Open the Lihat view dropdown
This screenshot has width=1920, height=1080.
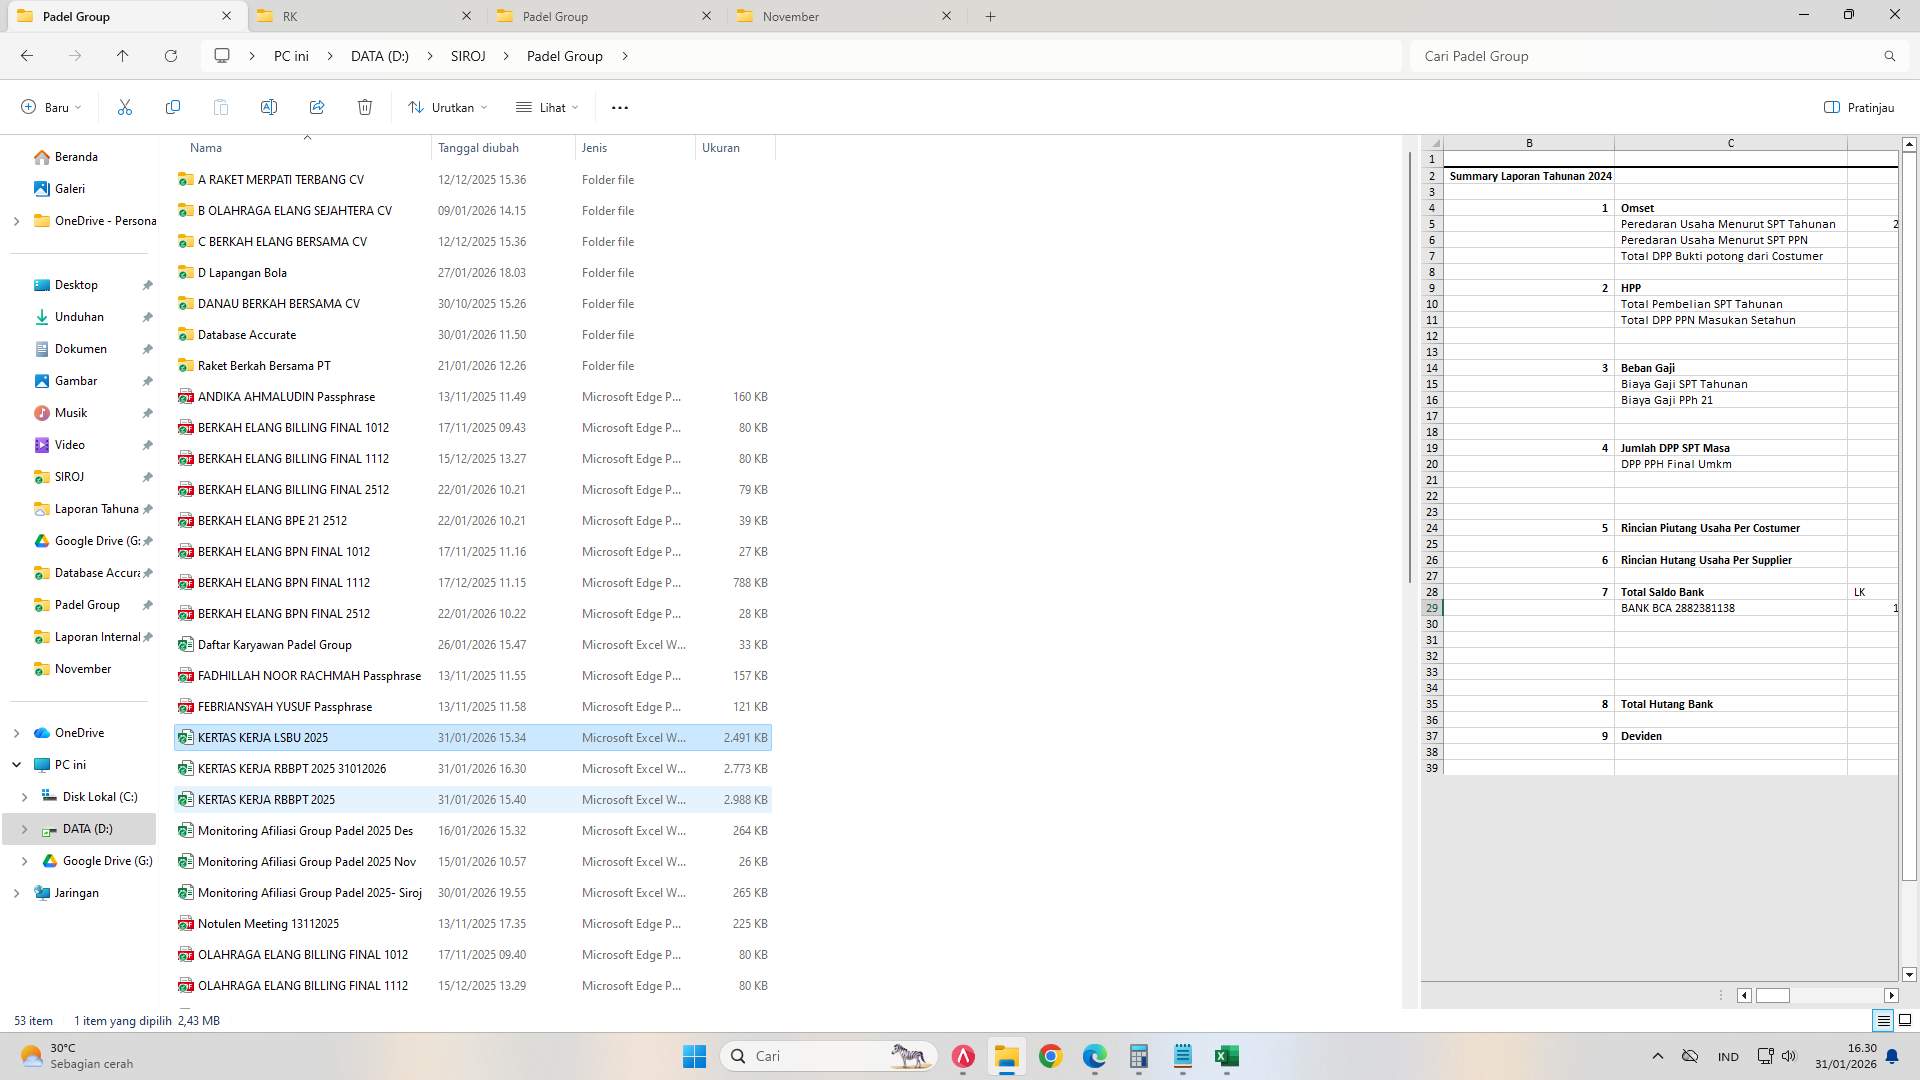pos(546,107)
